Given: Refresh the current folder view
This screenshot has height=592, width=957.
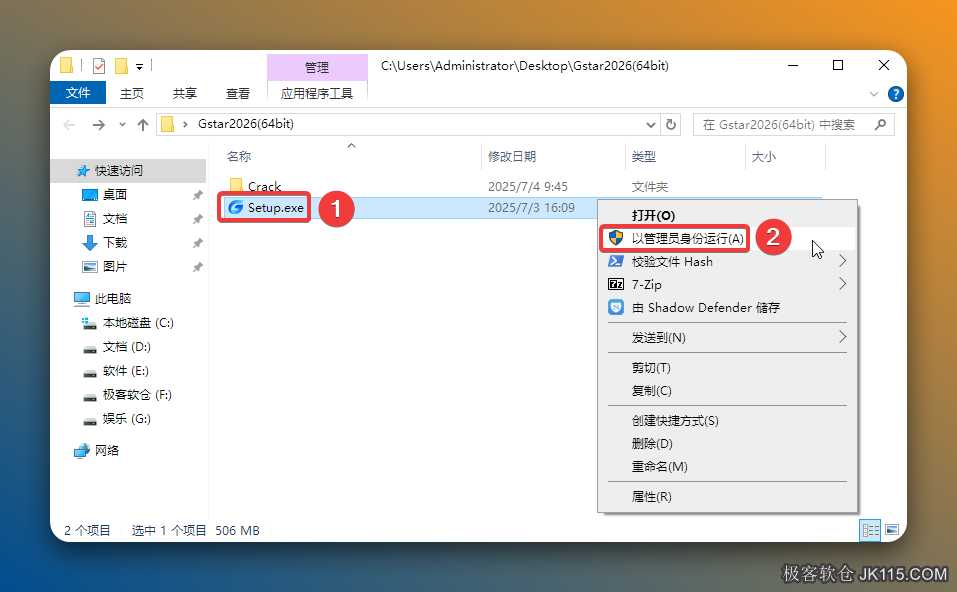Looking at the screenshot, I should click(x=671, y=125).
